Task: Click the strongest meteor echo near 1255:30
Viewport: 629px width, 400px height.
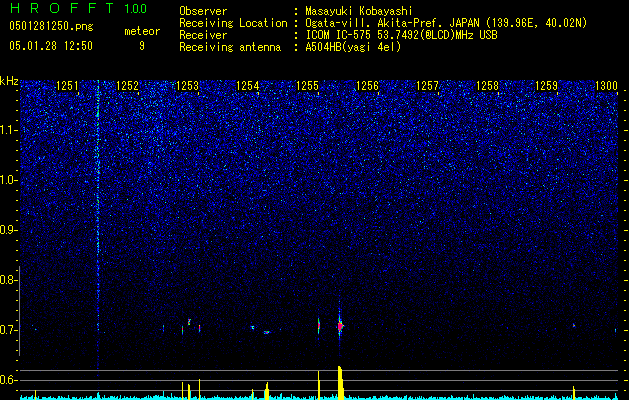Action: pos(340,326)
